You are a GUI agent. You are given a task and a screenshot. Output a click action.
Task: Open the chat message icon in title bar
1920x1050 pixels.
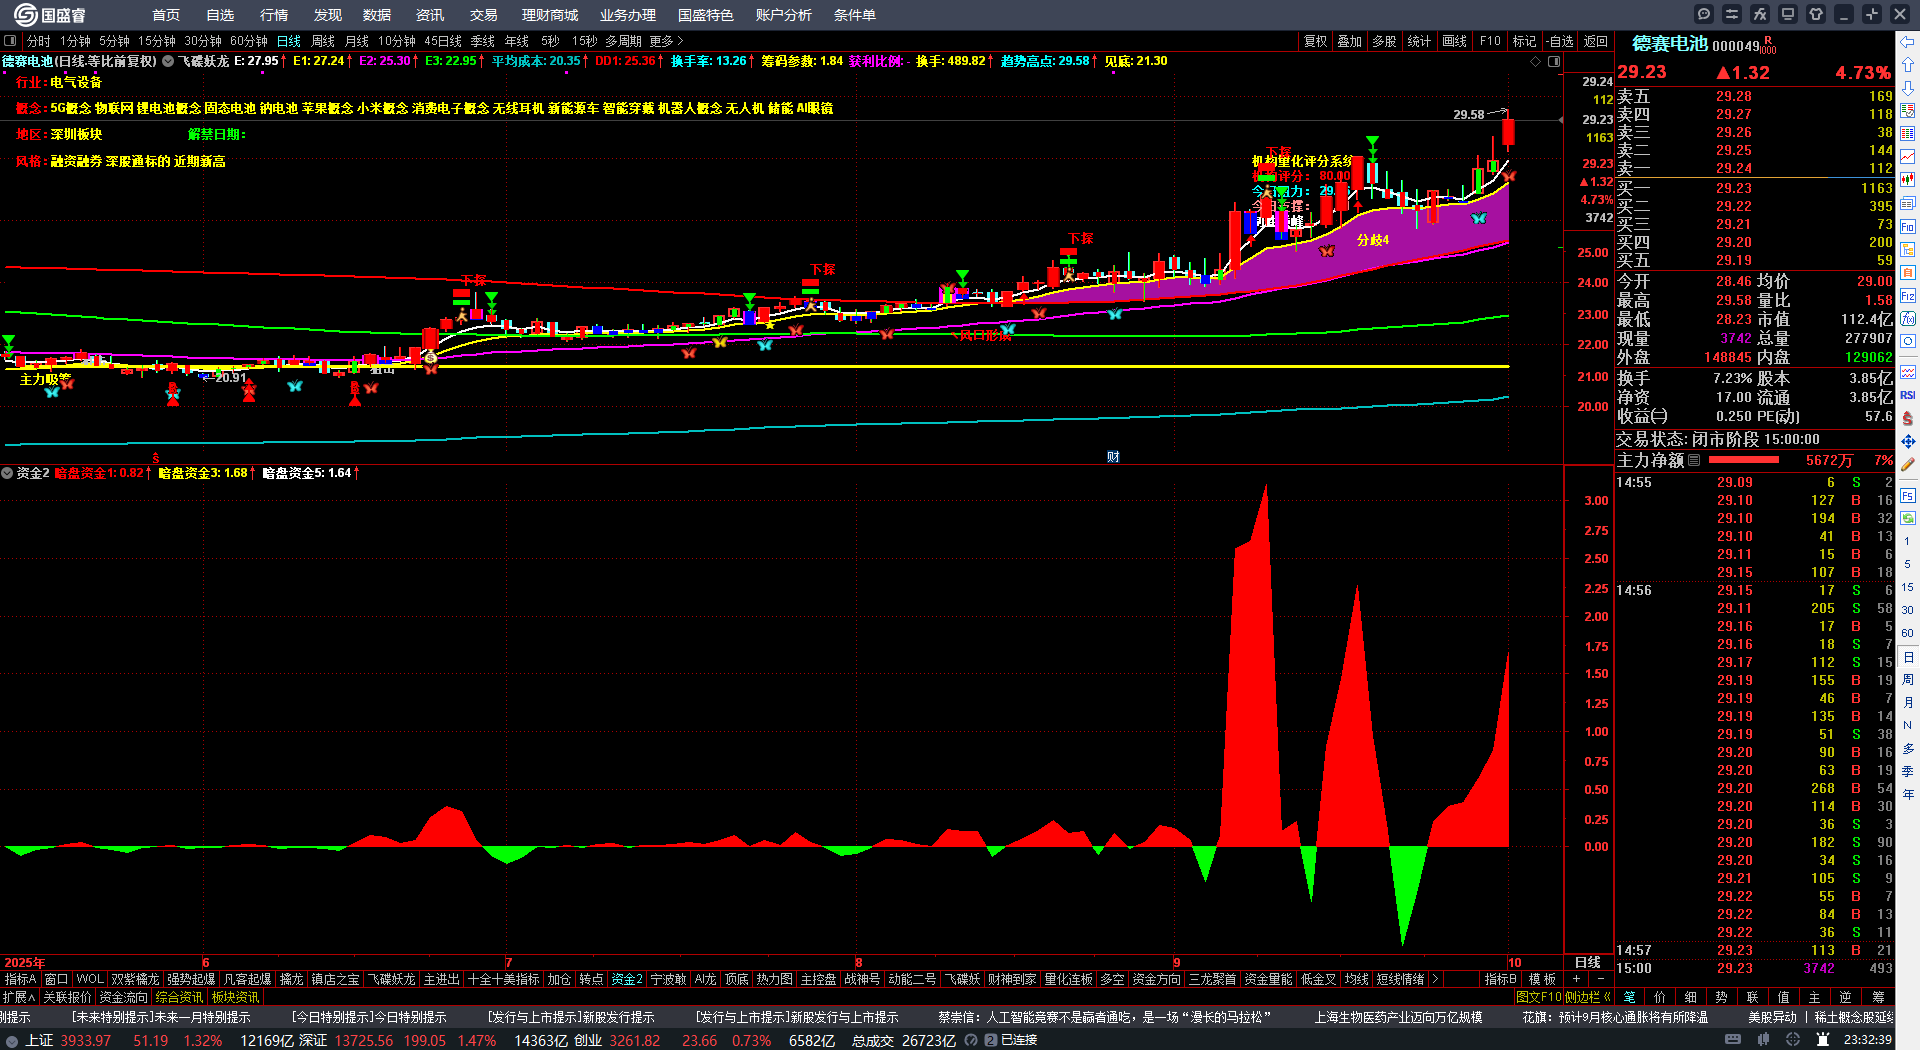tap(1704, 14)
